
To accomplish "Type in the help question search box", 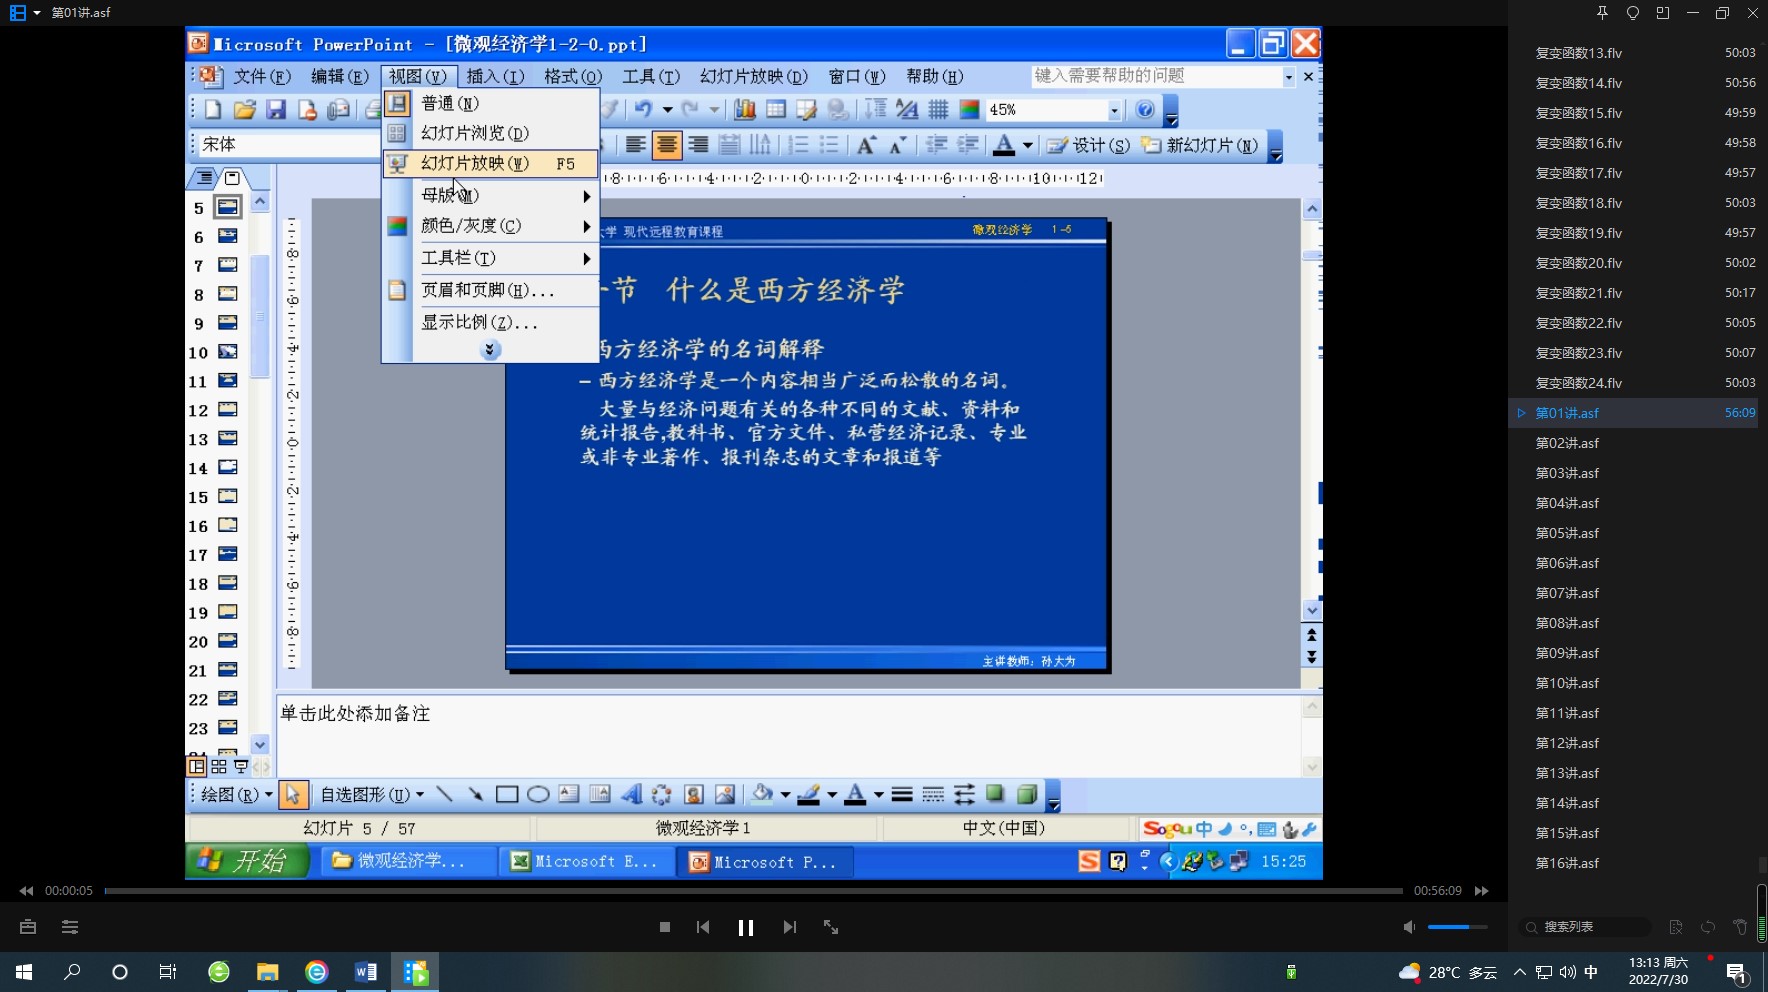I will [x=1157, y=76].
